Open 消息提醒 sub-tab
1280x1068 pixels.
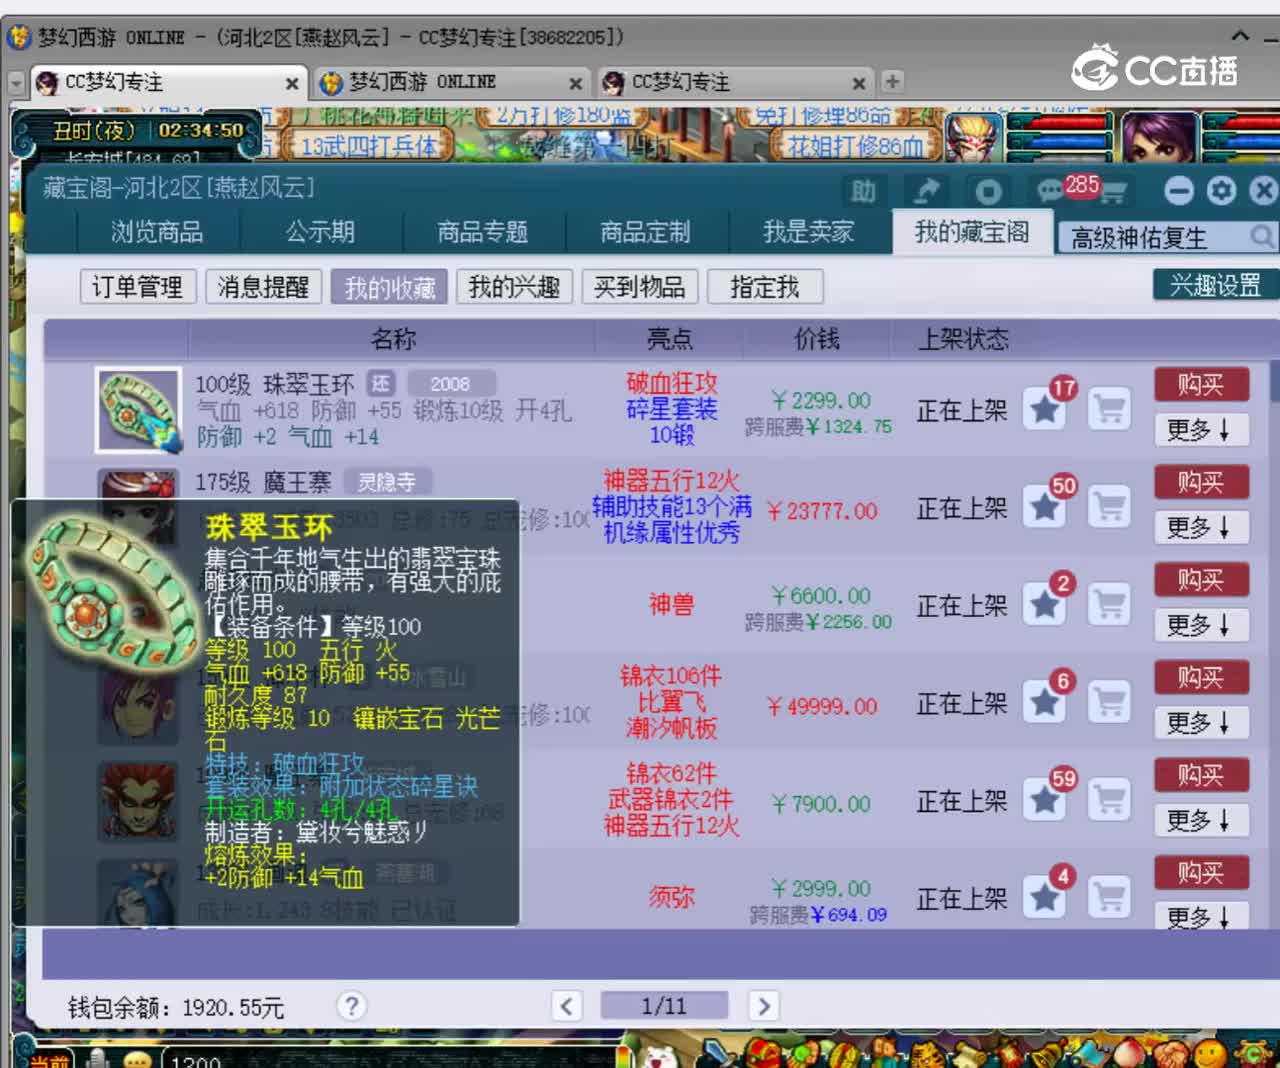pyautogui.click(x=263, y=287)
